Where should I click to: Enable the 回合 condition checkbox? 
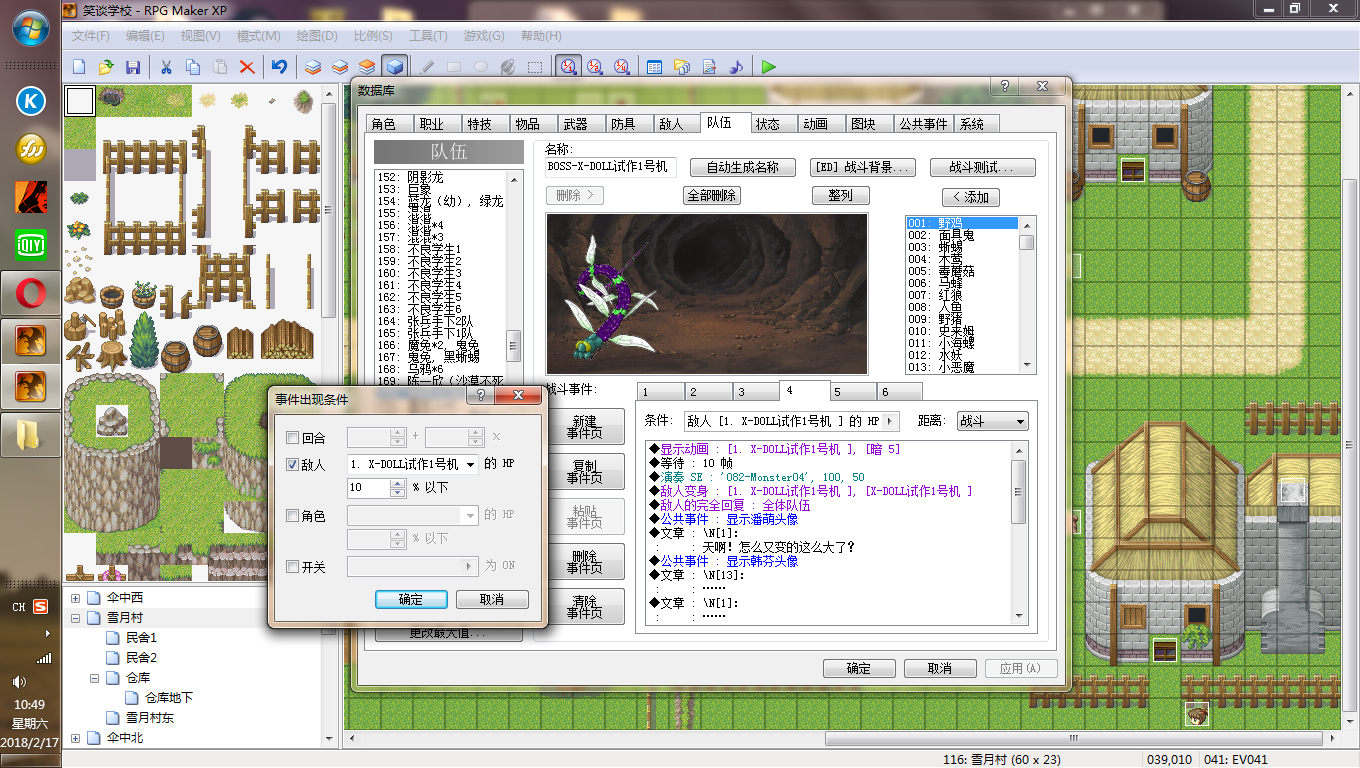(x=293, y=438)
